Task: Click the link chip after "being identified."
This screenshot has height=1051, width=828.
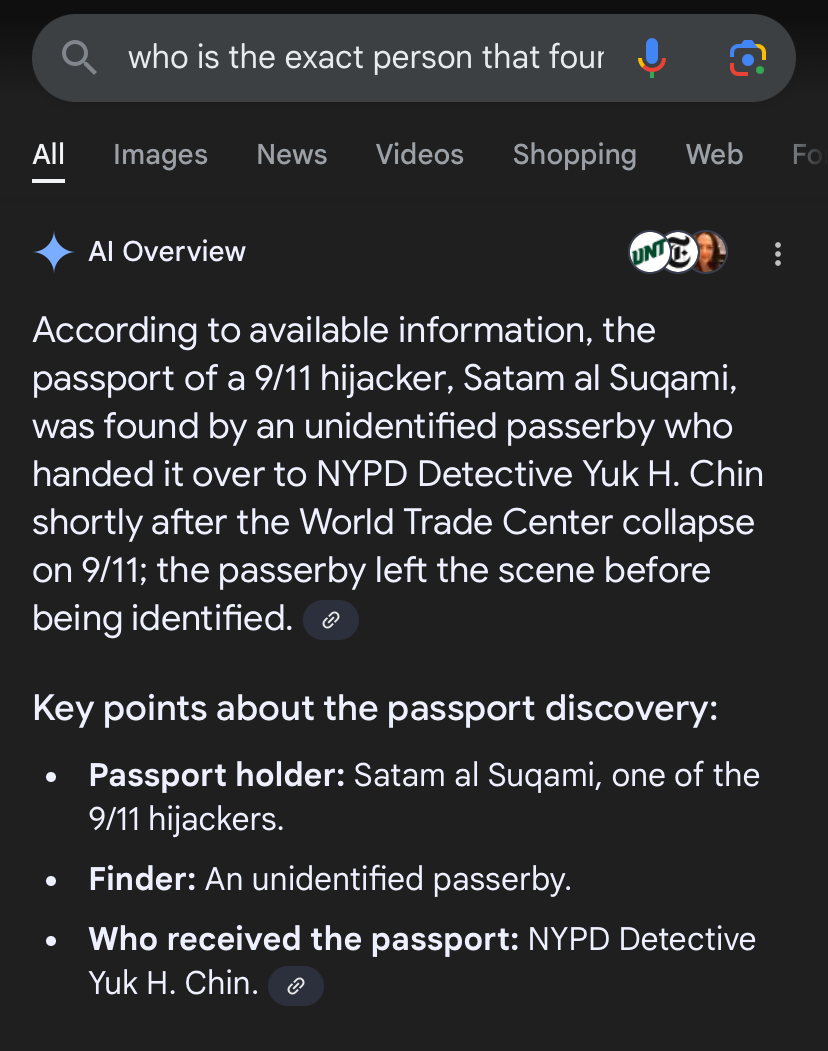Action: point(331,620)
